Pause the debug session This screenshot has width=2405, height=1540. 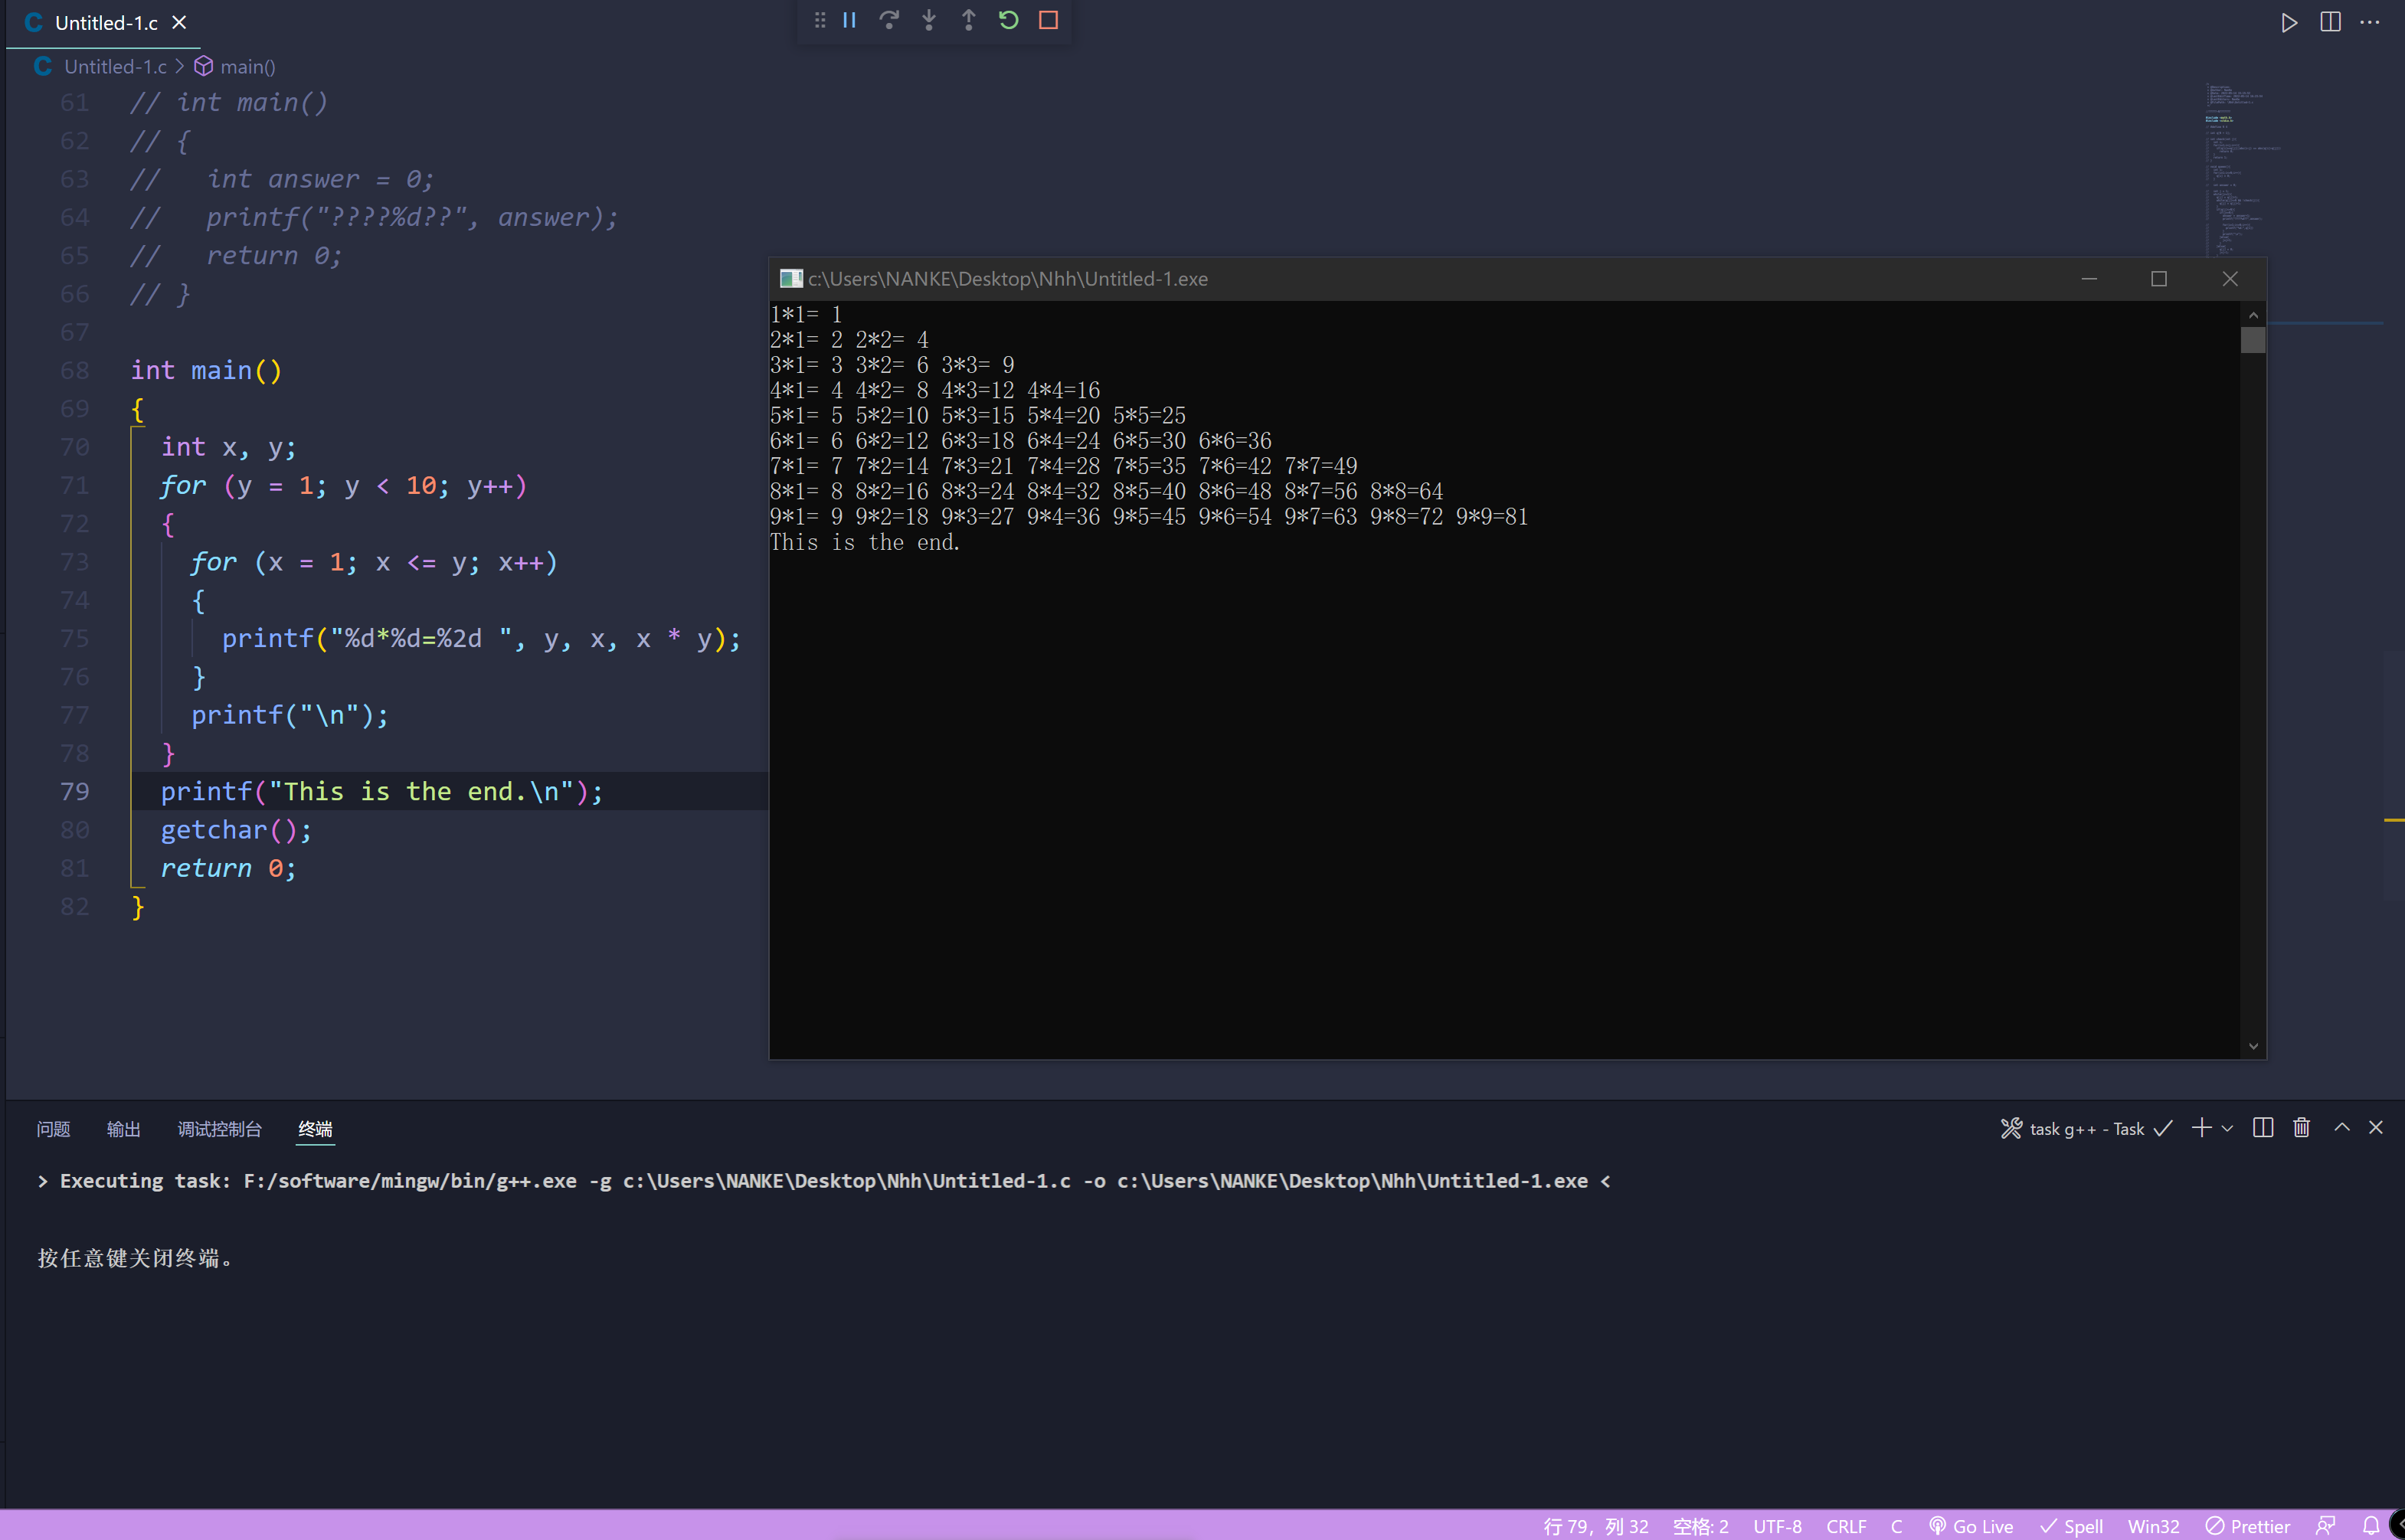point(849,20)
